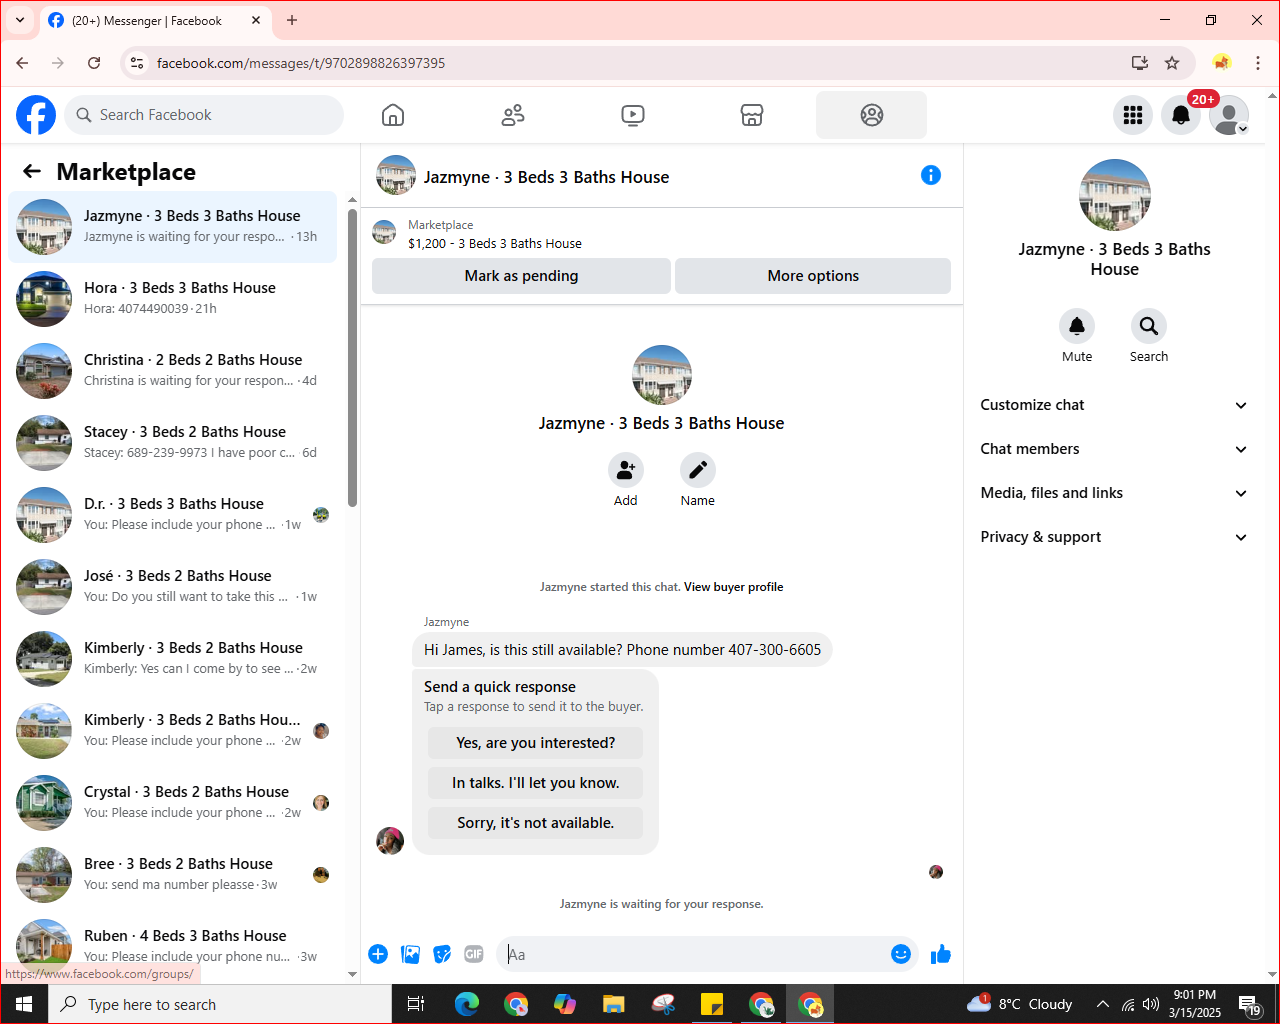Attach a file with the photo icon
Viewport: 1280px width, 1024px height.
(x=410, y=954)
